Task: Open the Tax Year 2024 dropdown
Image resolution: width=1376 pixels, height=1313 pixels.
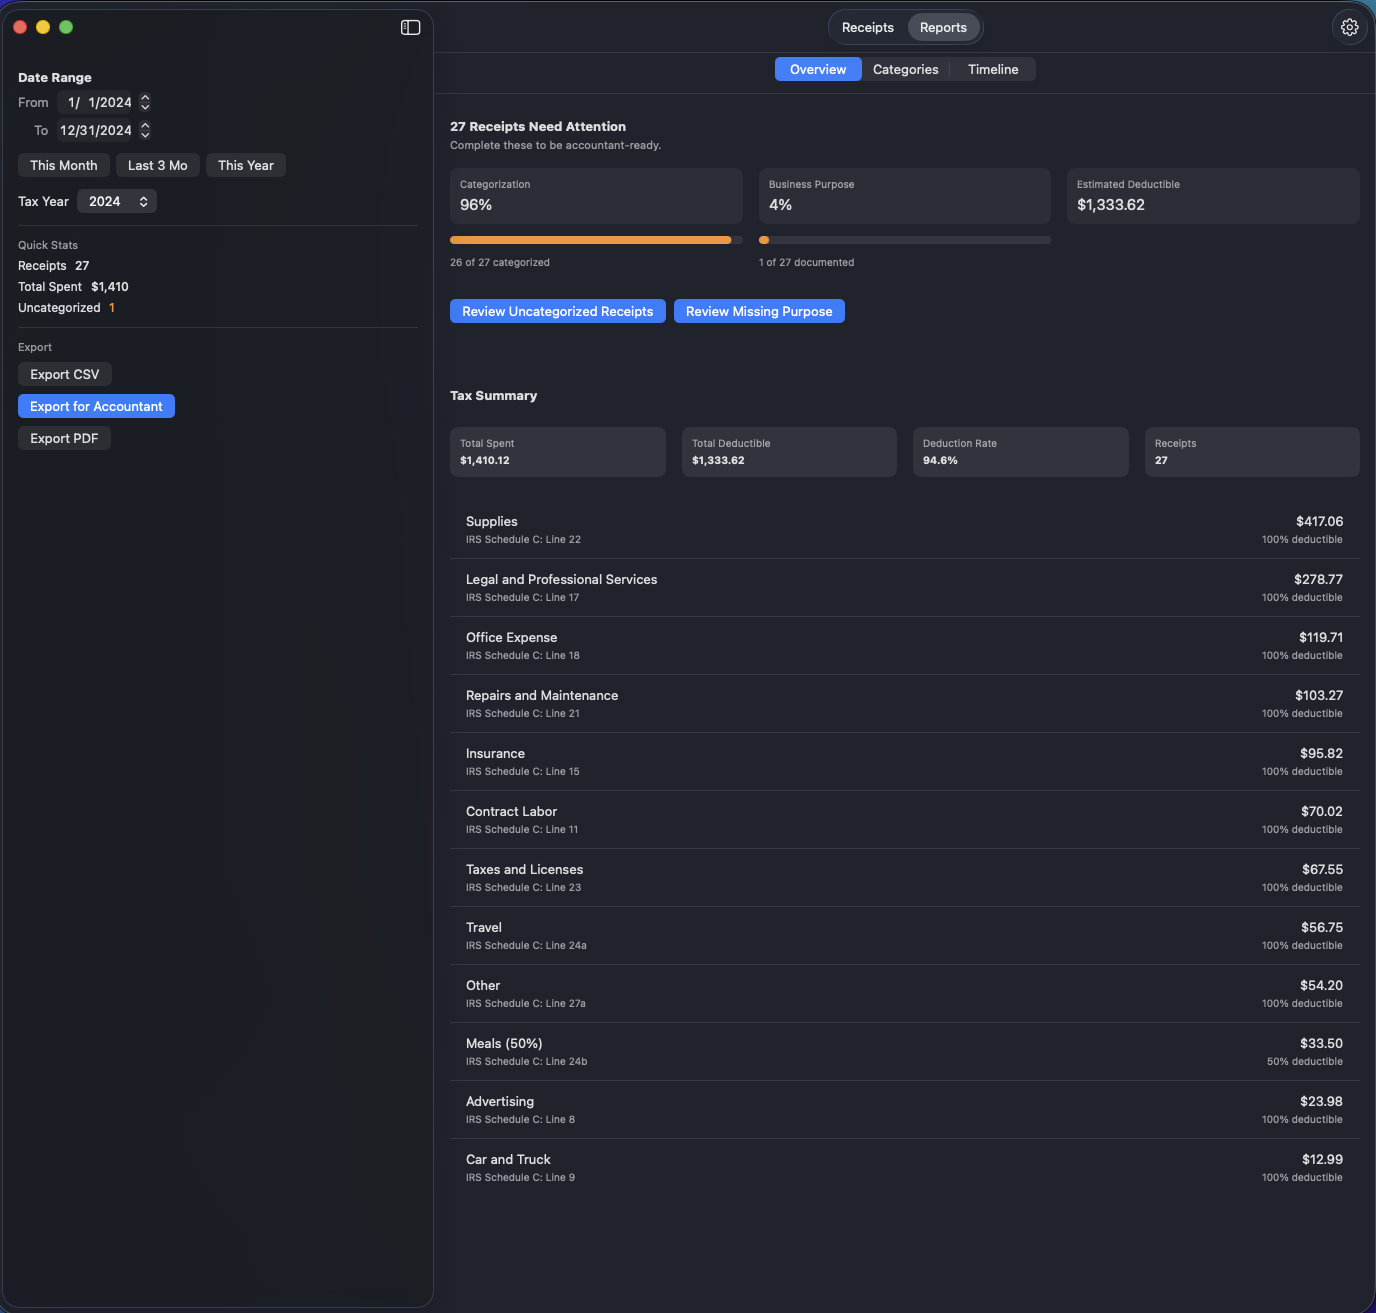Action: (117, 201)
